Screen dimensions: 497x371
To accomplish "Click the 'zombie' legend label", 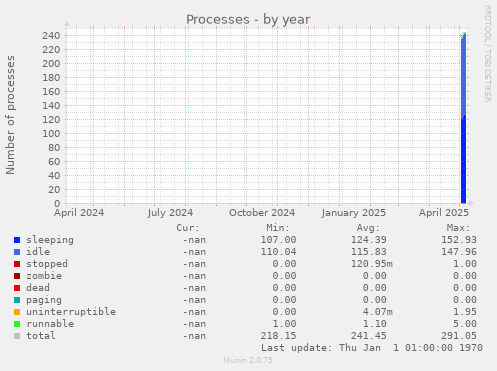I will click(x=44, y=276).
